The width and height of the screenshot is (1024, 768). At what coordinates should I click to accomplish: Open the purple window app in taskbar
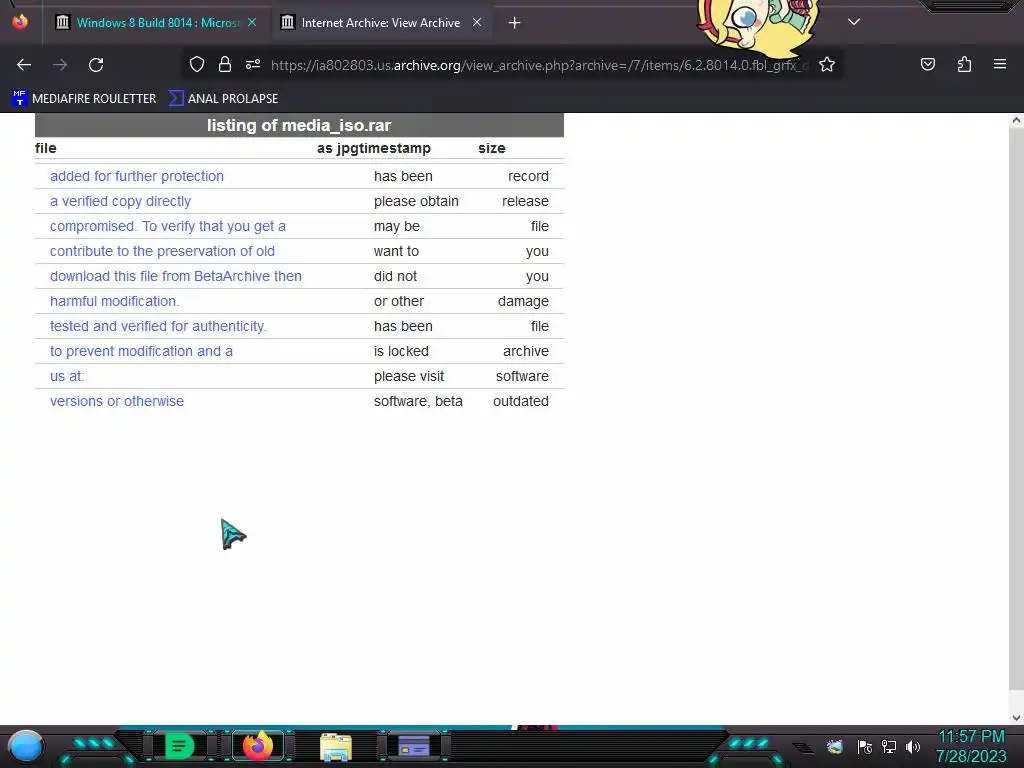tap(414, 746)
